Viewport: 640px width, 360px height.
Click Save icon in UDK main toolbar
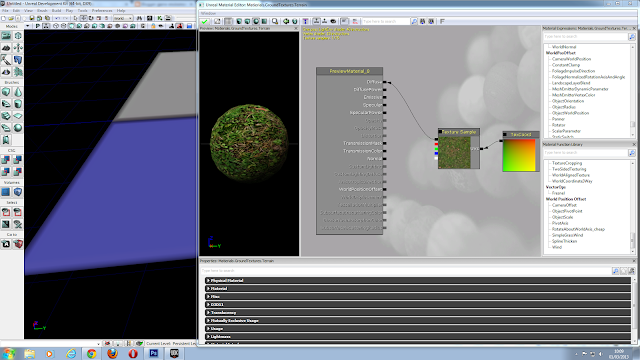pos(32,18)
